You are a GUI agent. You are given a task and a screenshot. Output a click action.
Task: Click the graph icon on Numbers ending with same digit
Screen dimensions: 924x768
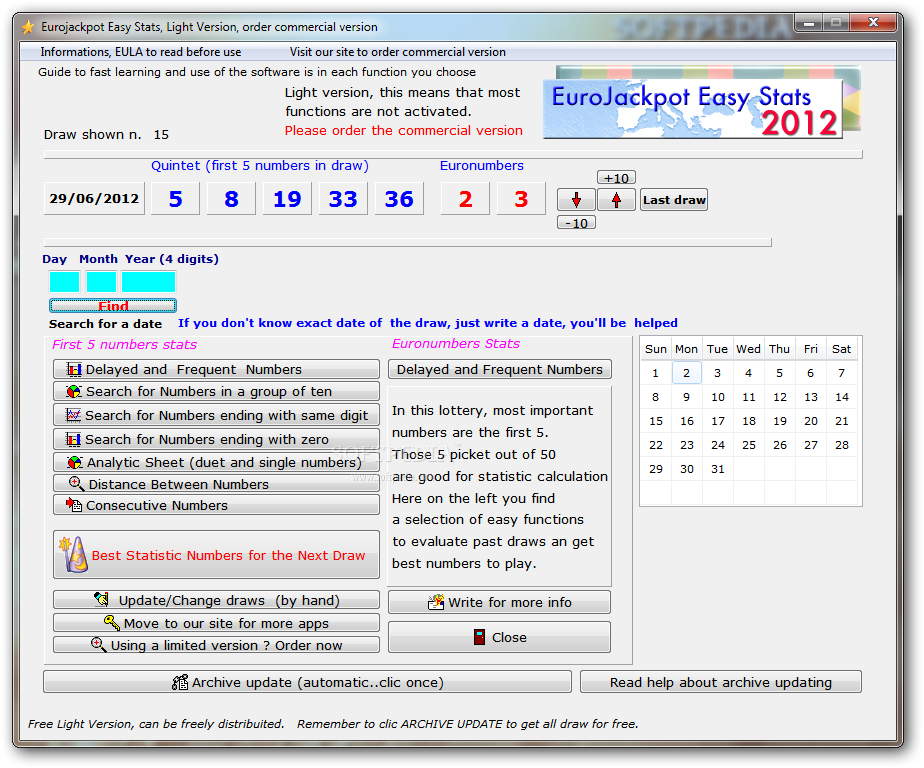[x=73, y=416]
